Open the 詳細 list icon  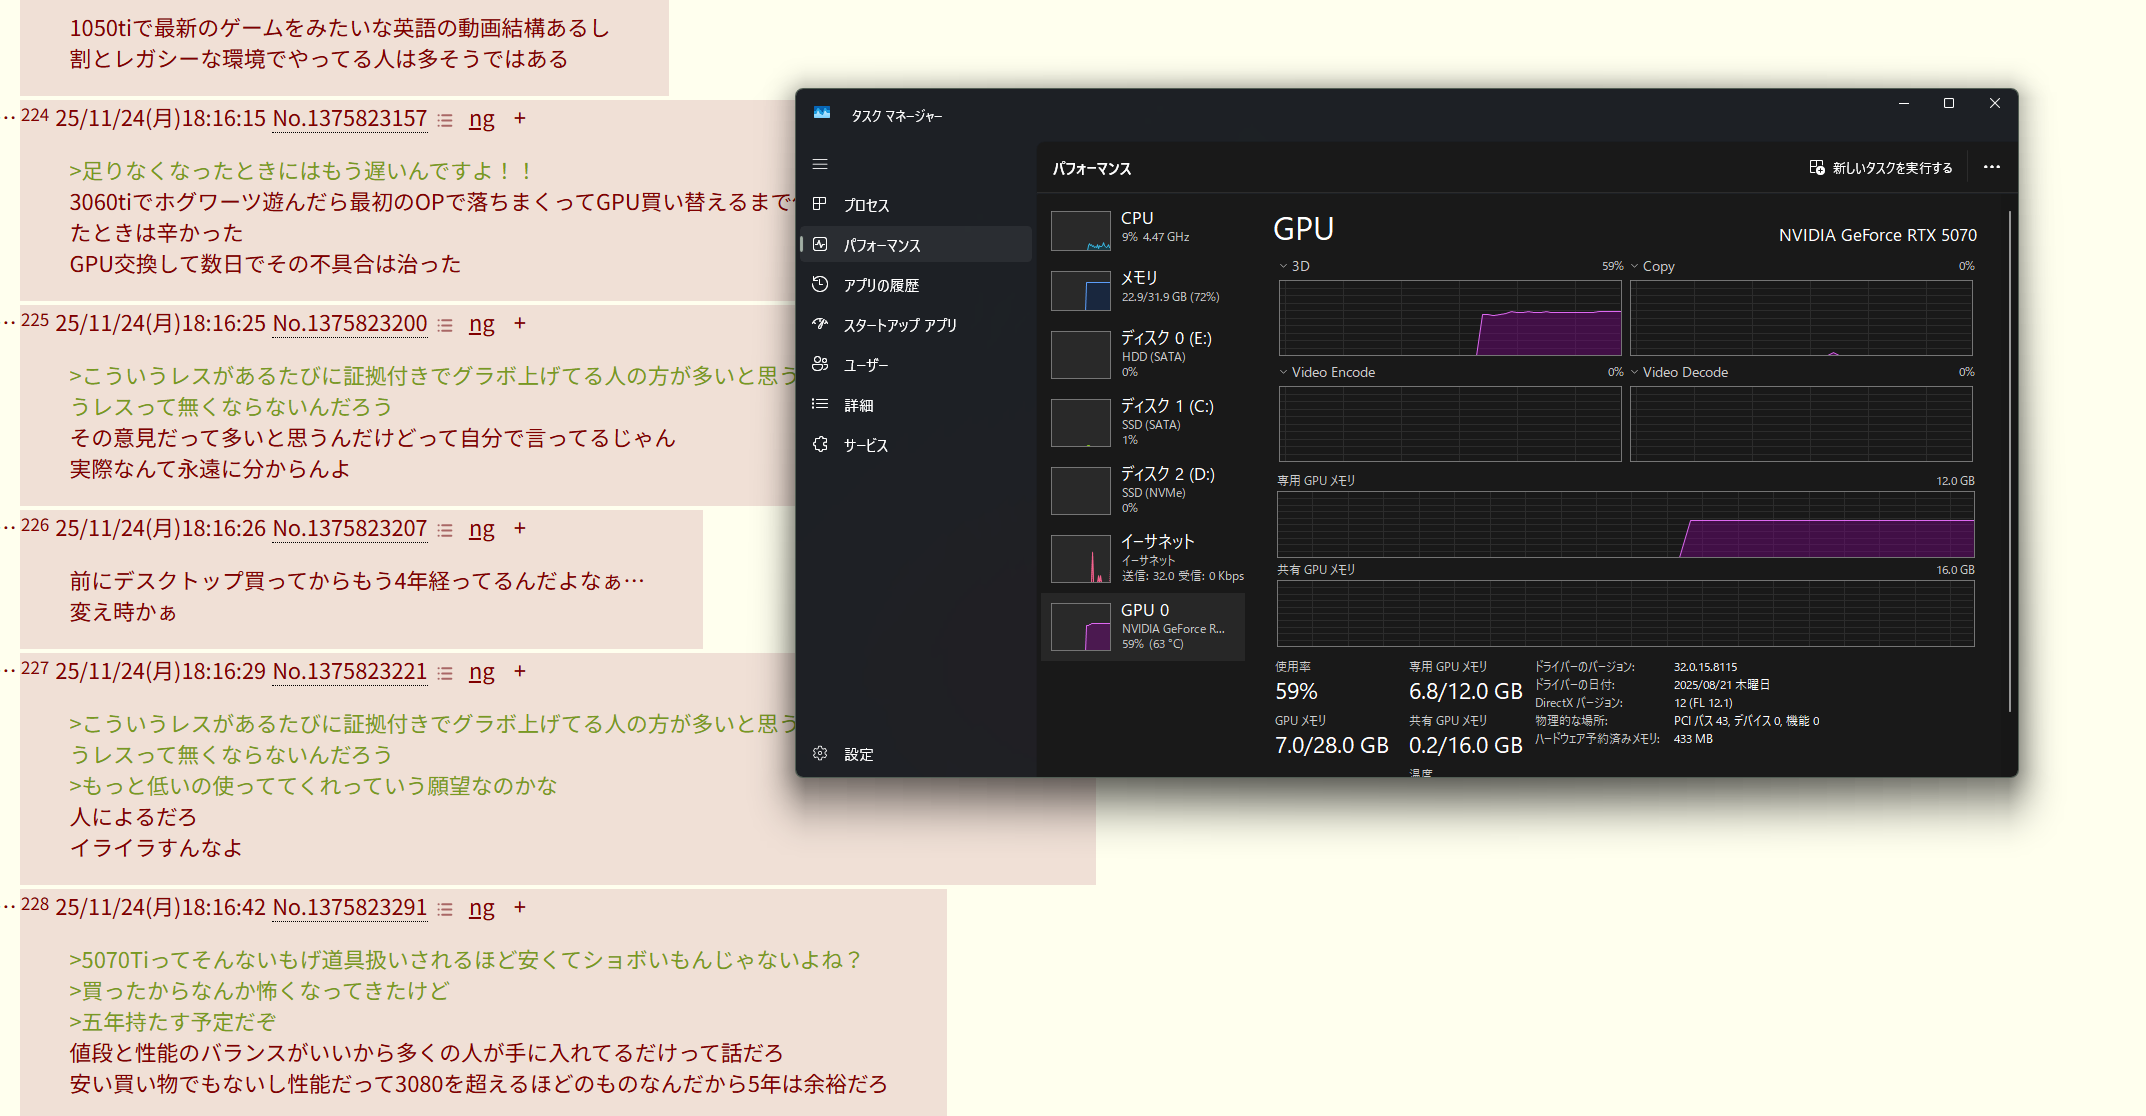[x=820, y=404]
